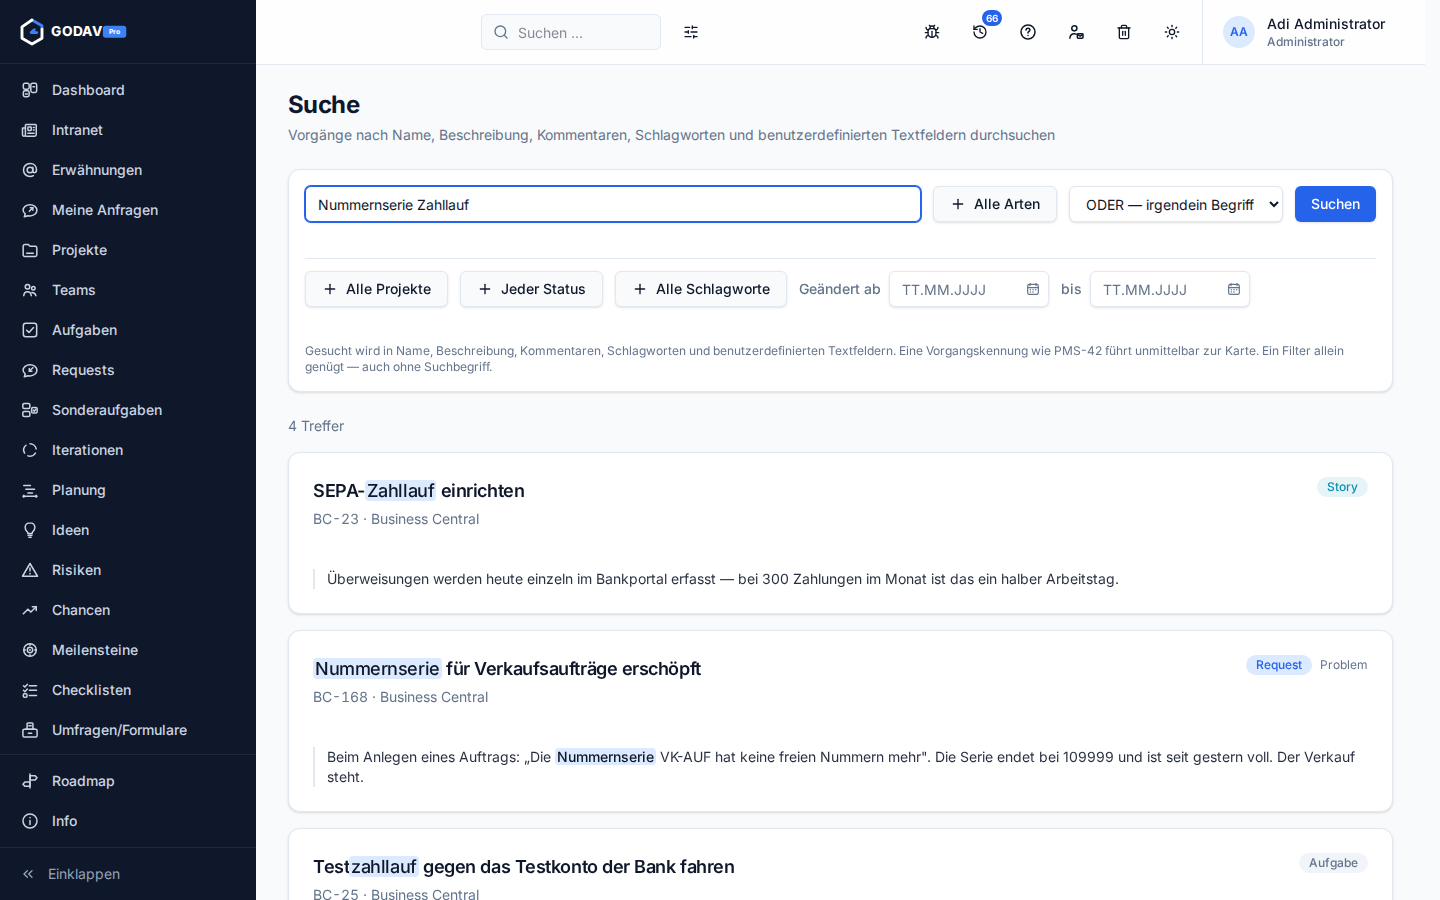This screenshot has width=1440, height=900.
Task: Open the history icon with 66 badge
Action: coord(980,32)
